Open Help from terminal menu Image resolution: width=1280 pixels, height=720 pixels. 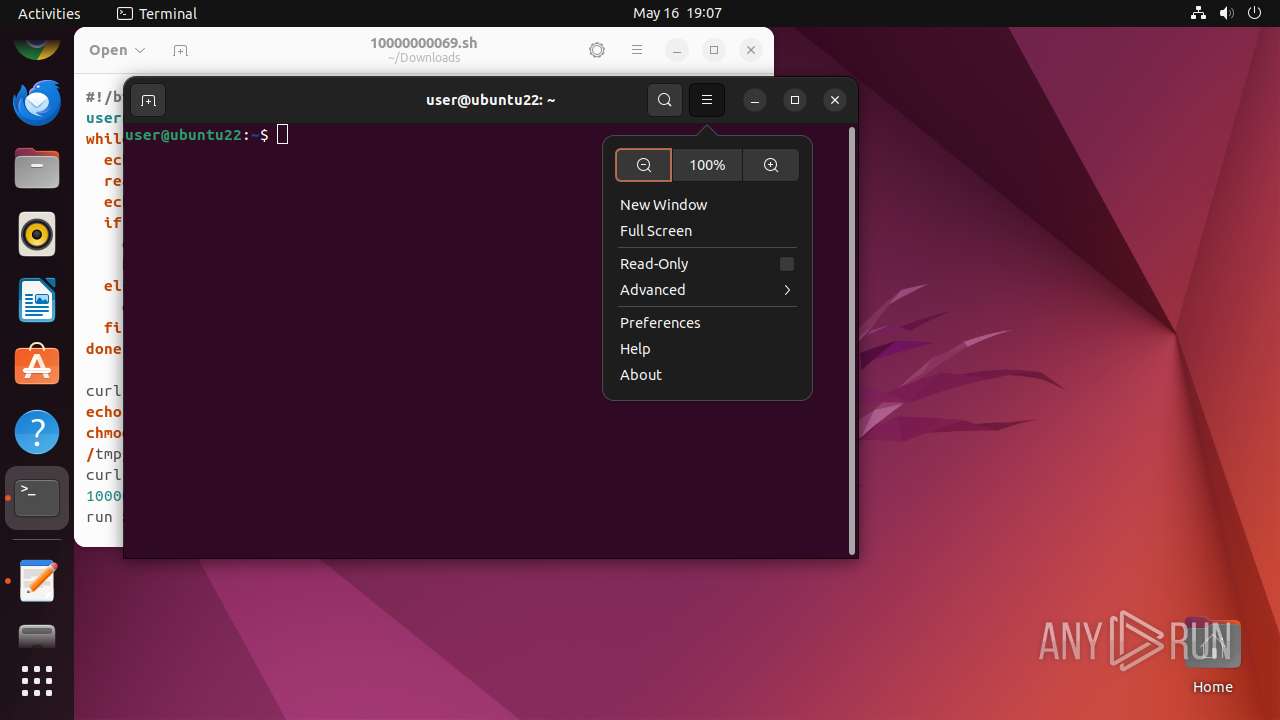tap(707, 349)
